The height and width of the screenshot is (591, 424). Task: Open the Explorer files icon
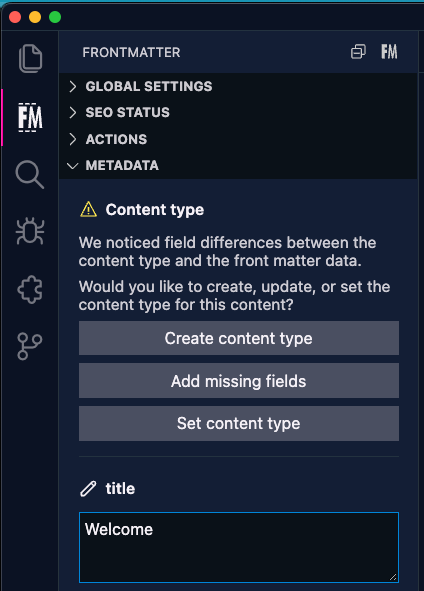tap(30, 58)
